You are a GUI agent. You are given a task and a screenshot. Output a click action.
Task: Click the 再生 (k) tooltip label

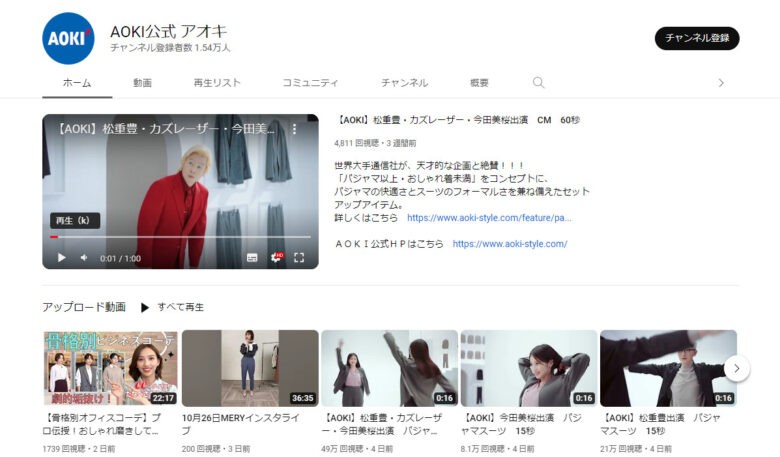(75, 220)
